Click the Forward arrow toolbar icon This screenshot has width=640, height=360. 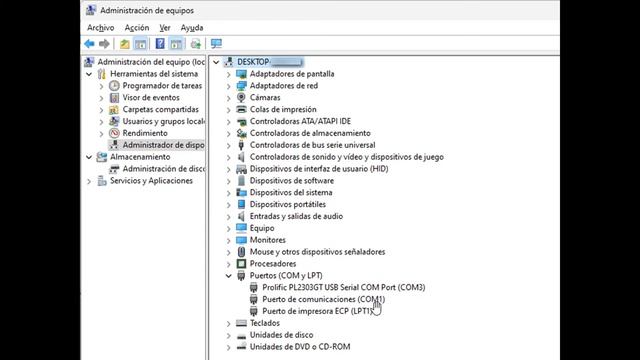click(x=104, y=44)
